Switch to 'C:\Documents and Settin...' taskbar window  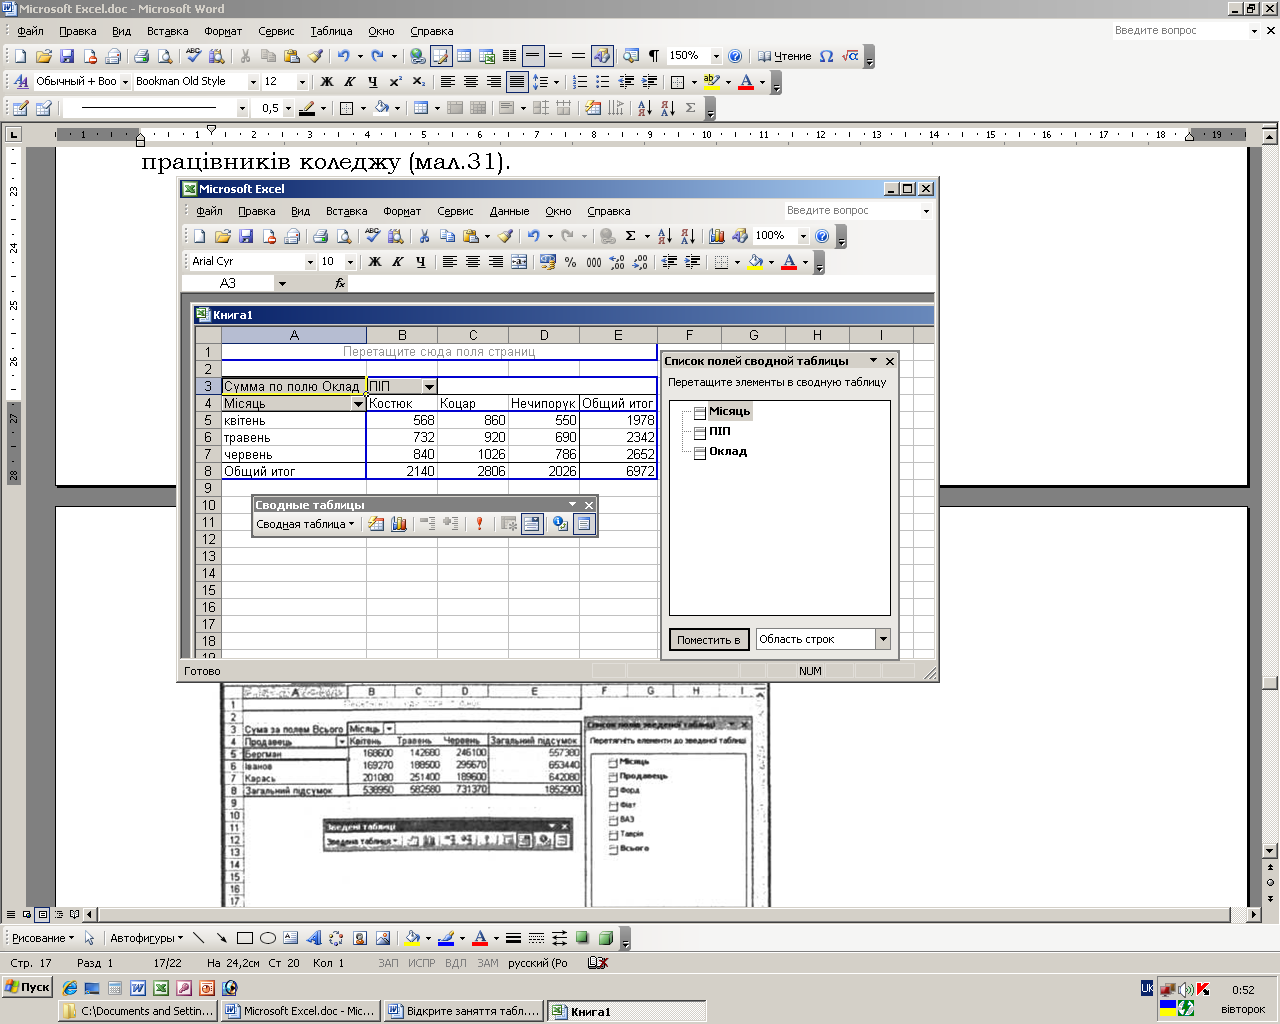click(138, 1011)
